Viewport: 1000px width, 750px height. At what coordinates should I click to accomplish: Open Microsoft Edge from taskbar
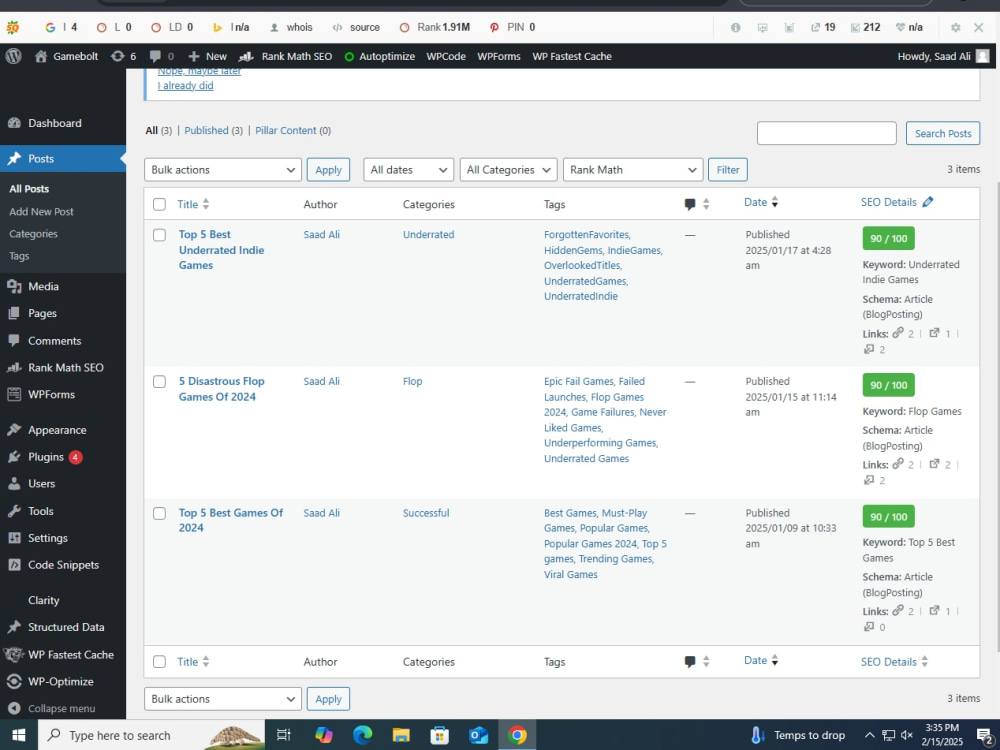pos(362,735)
